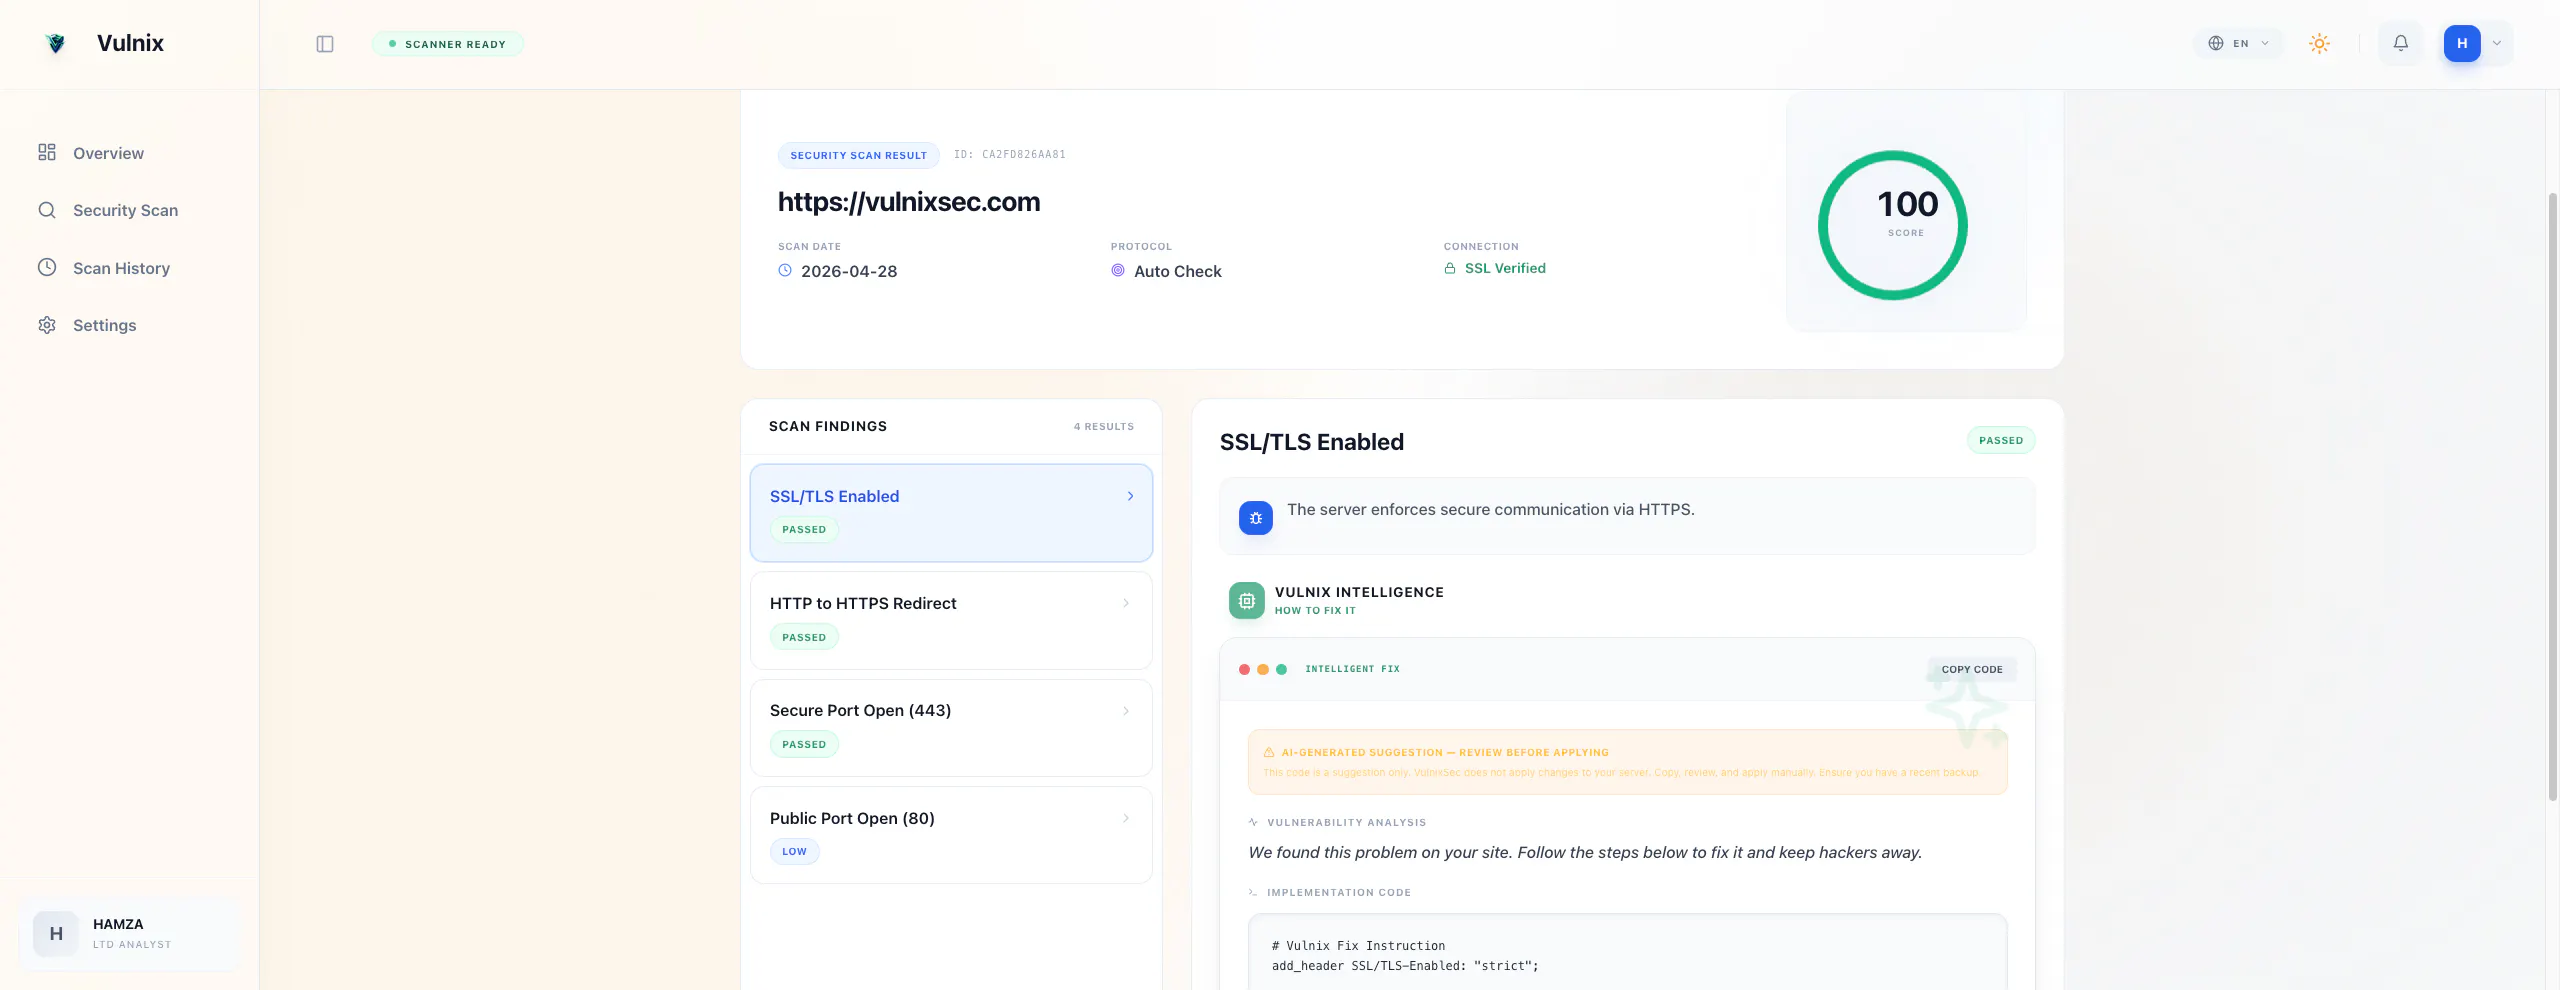Click the 4 Results count
The width and height of the screenshot is (2560, 990).
pos(1104,427)
